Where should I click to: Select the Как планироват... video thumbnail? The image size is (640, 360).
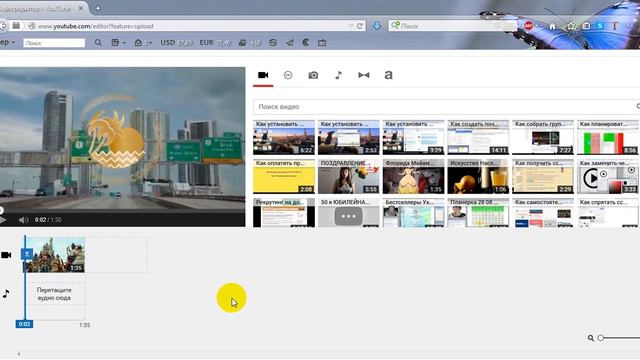pos(608,137)
